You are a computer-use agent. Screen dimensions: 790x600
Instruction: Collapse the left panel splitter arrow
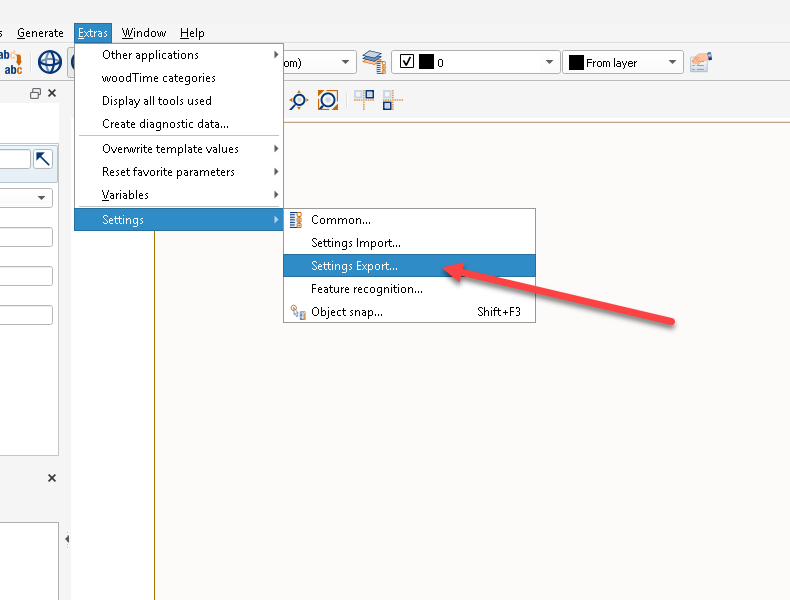(67, 540)
